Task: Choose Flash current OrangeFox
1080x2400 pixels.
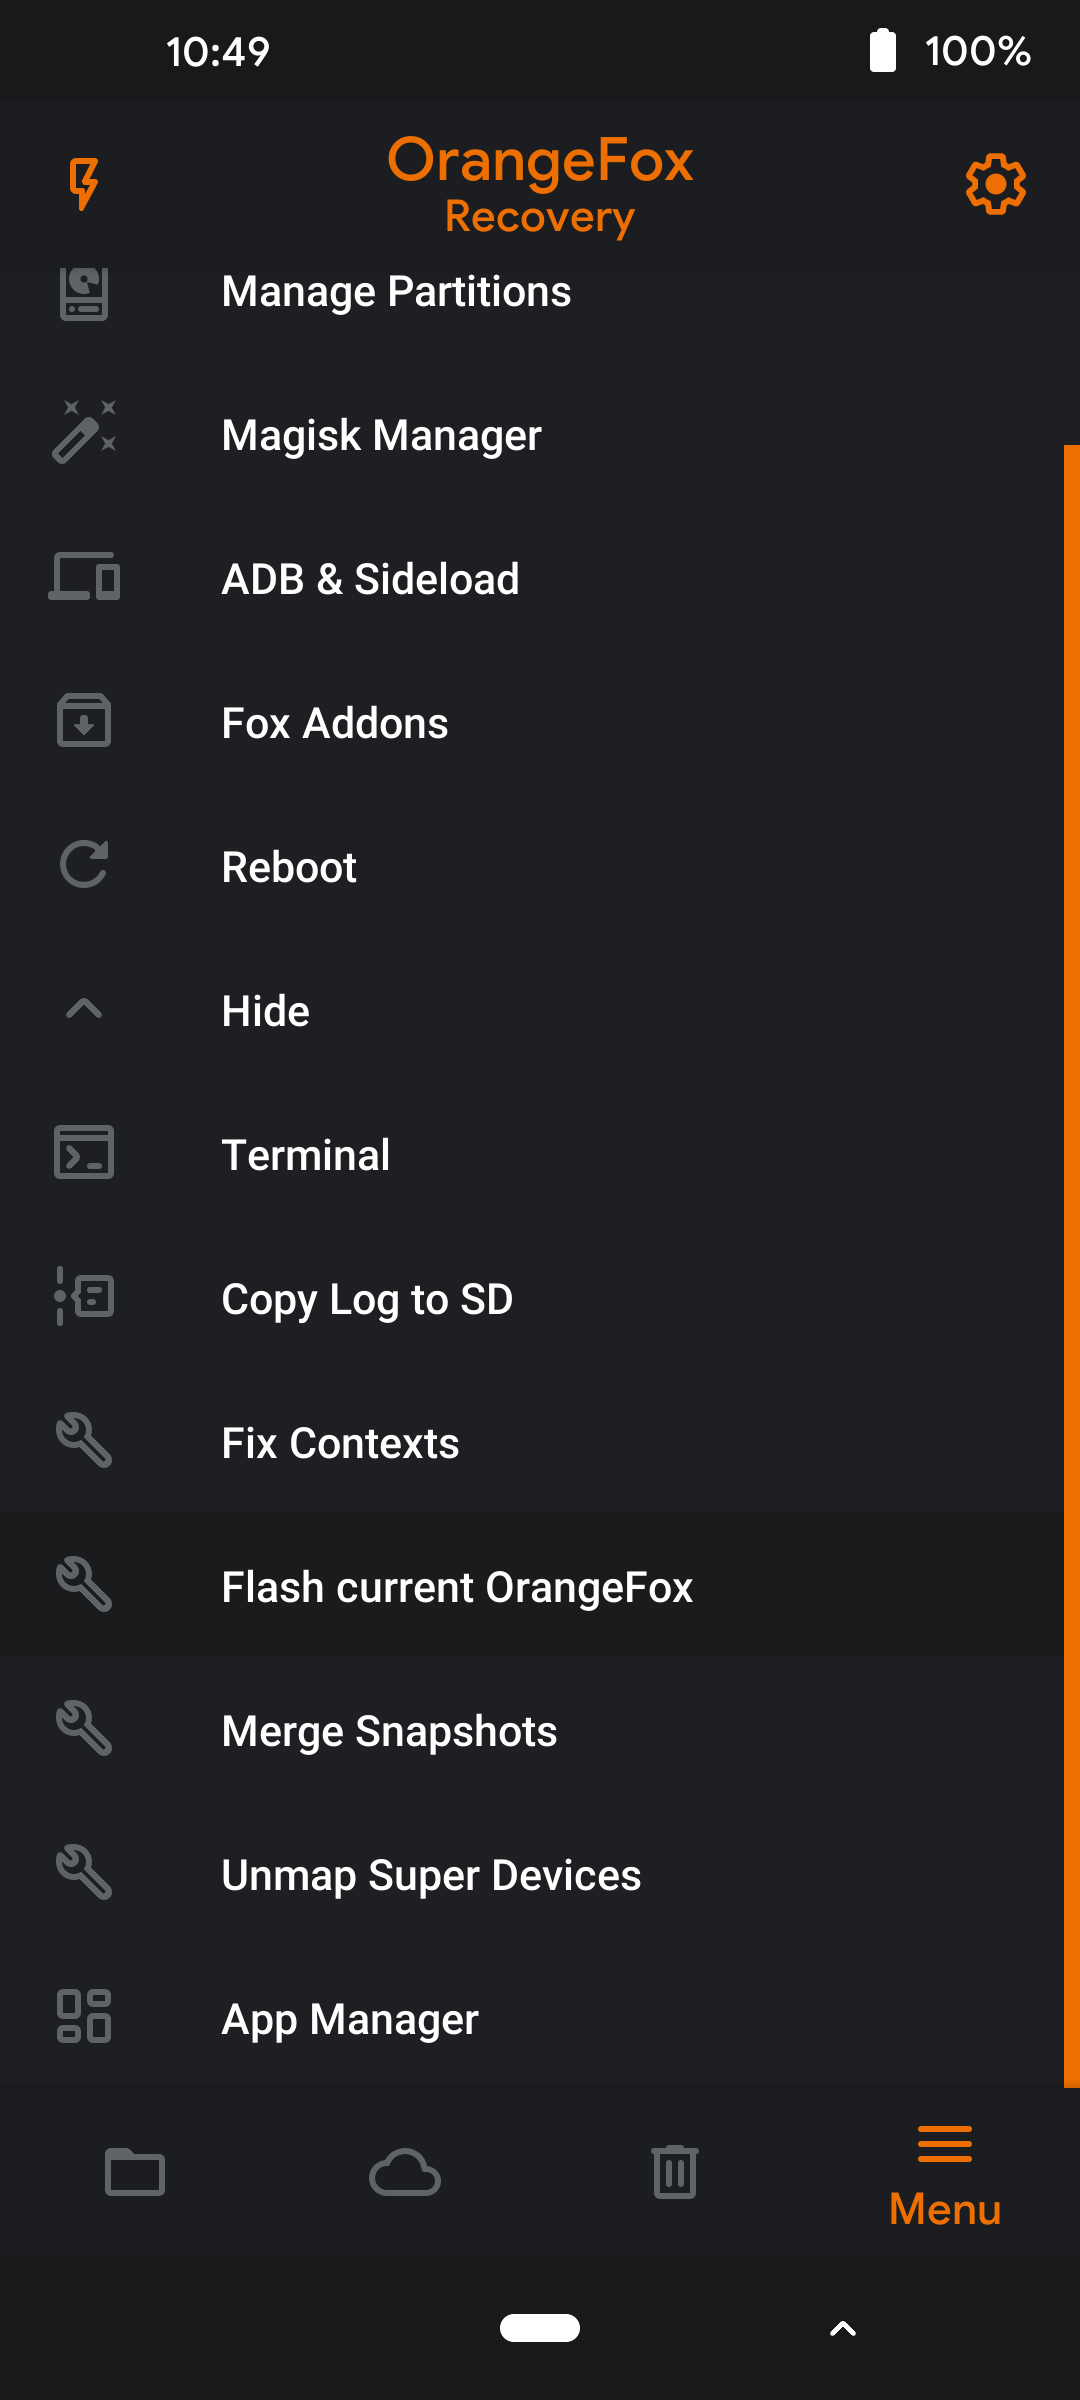Action: point(457,1587)
